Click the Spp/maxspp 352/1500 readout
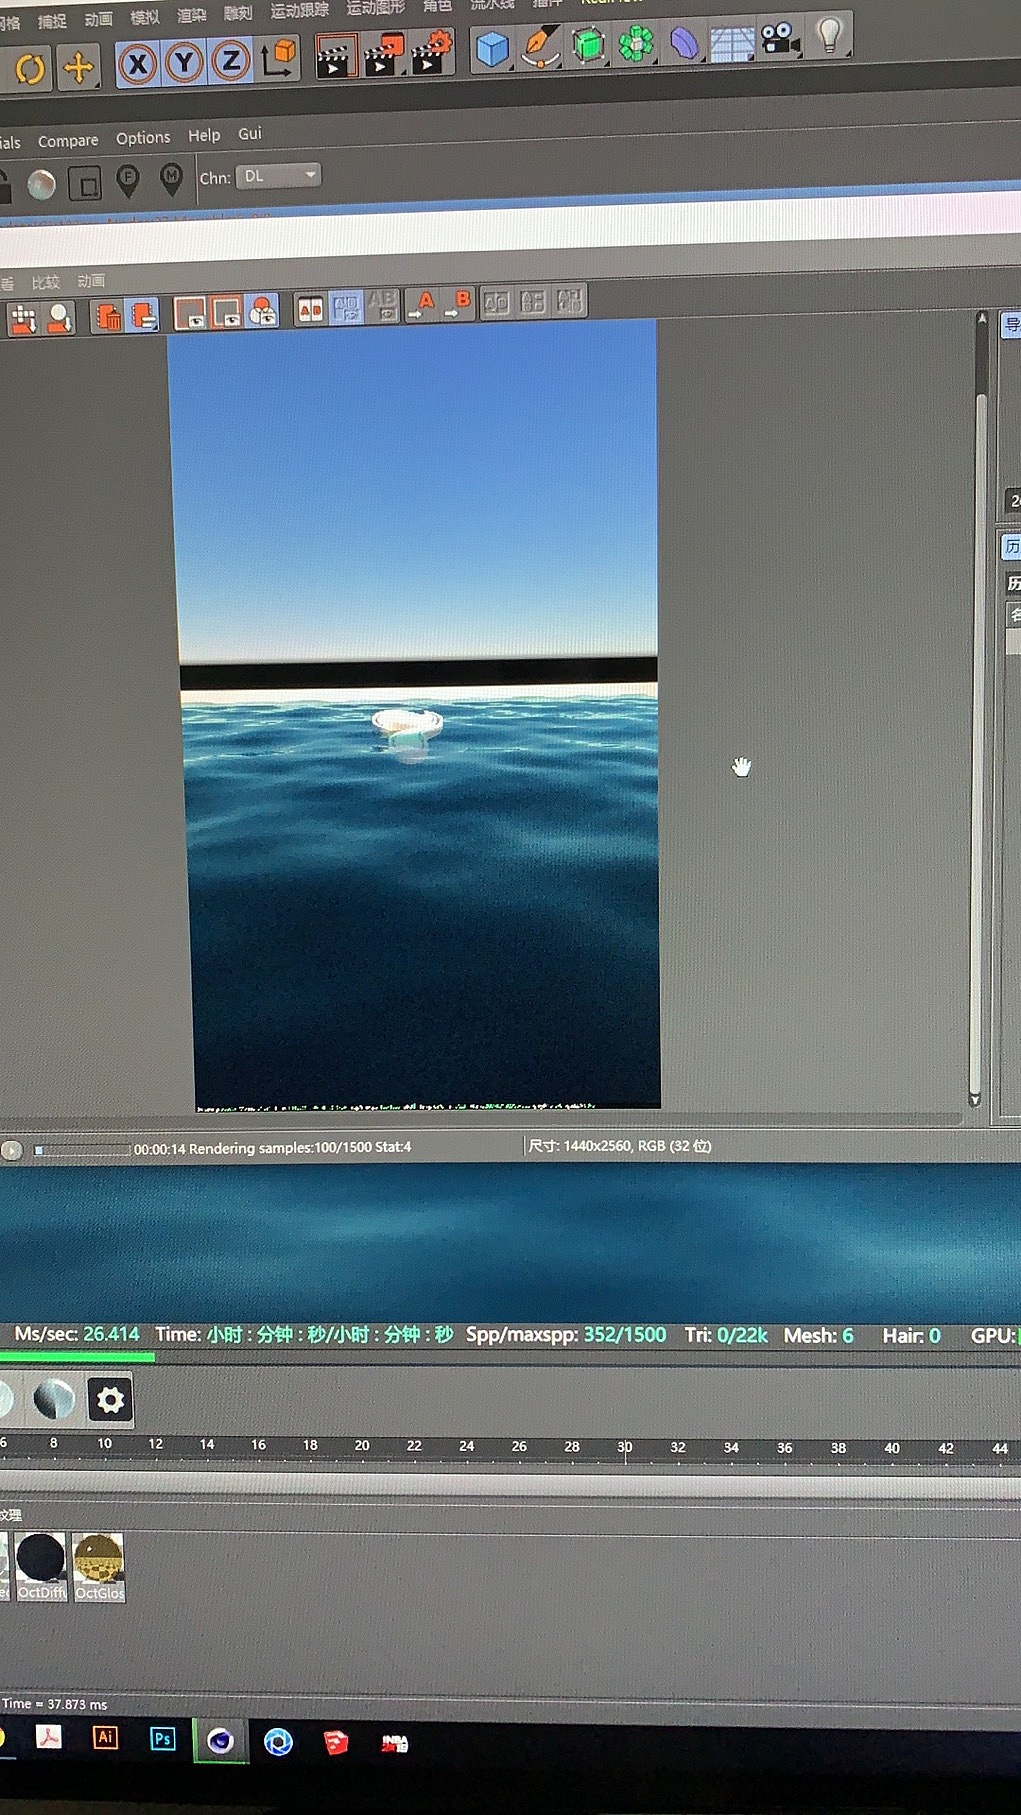The height and width of the screenshot is (1815, 1021). [x=566, y=1334]
